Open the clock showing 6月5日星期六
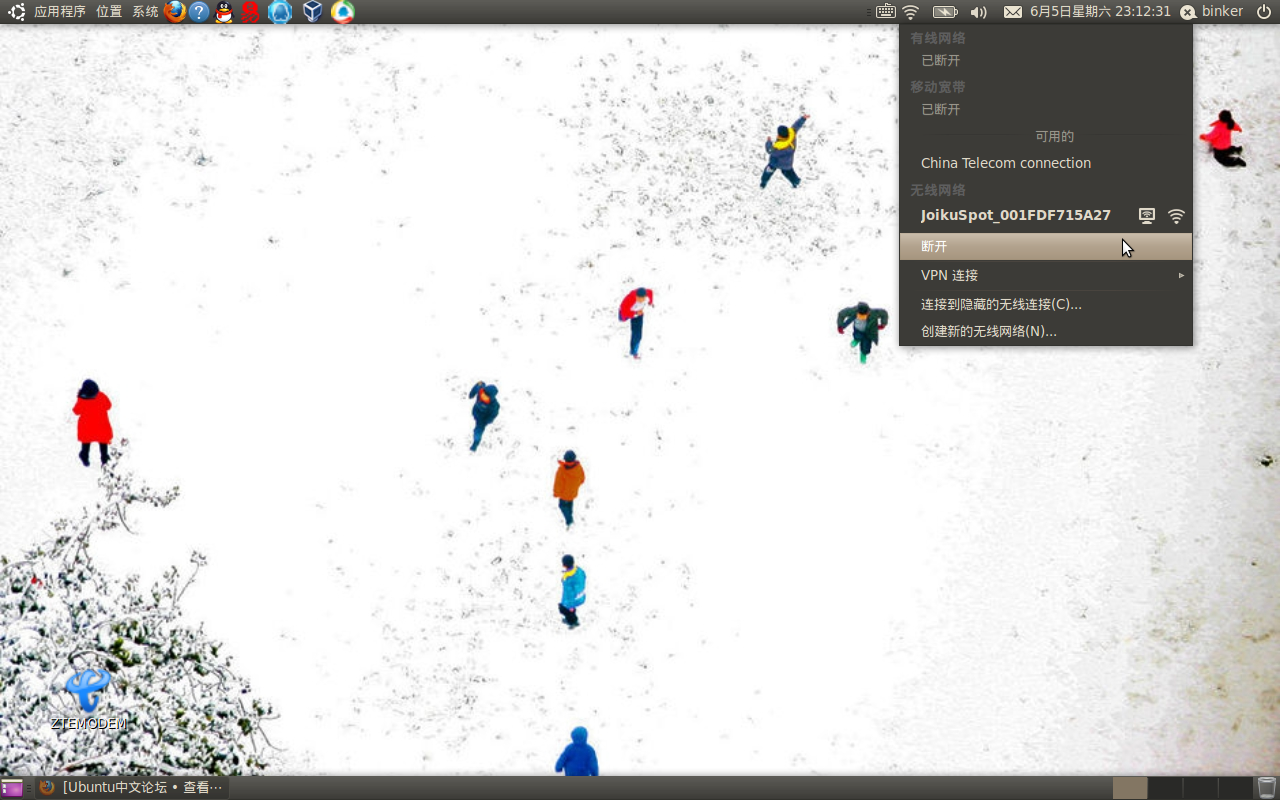The height and width of the screenshot is (800, 1280). coord(1100,12)
